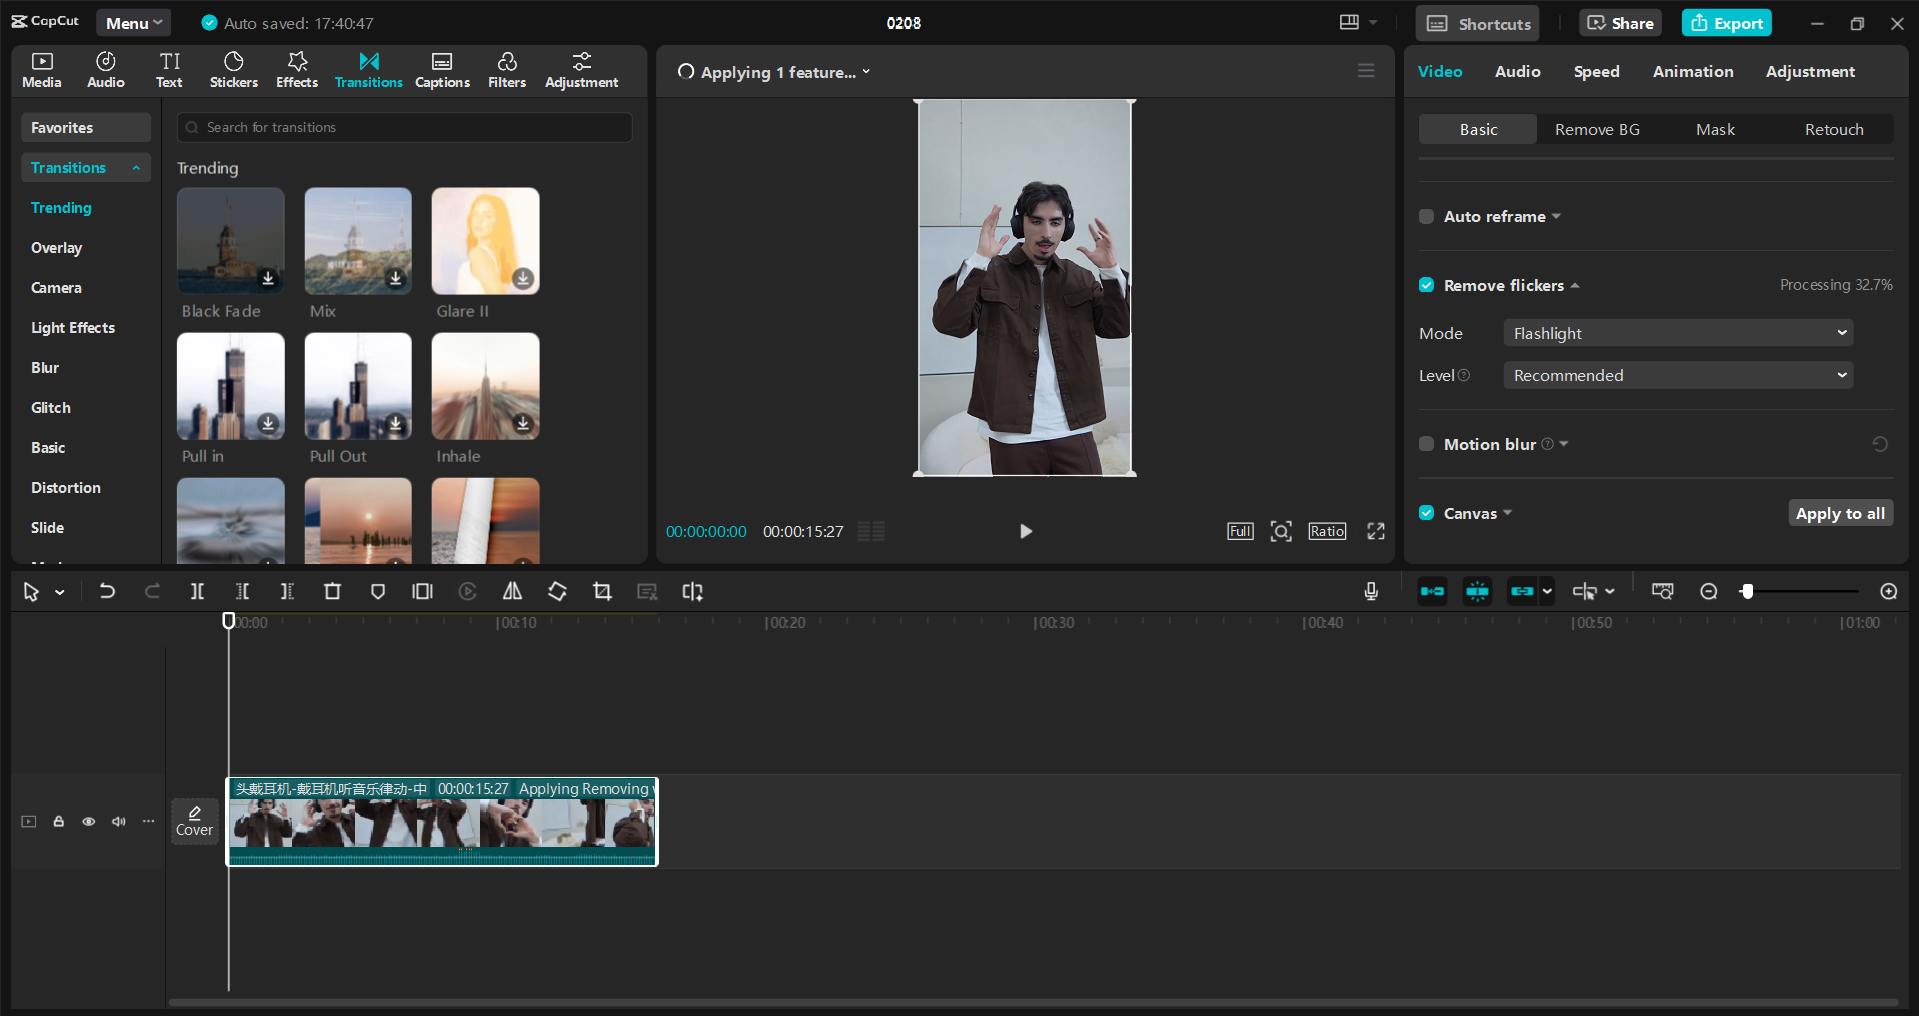This screenshot has height=1016, width=1919.
Task: Open the voiceover Record microphone icon
Action: coord(1371,591)
